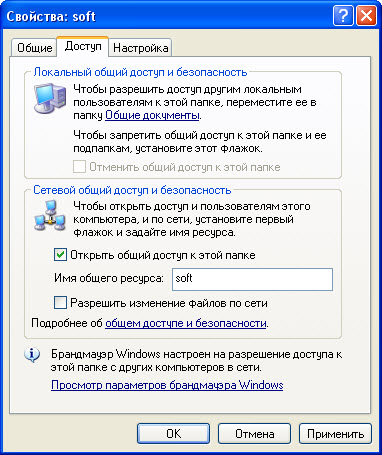Viewport: 382px width, 455px height.
Task: Open Просмотр параметров брандмауэра Windows link
Action: pyautogui.click(x=167, y=385)
